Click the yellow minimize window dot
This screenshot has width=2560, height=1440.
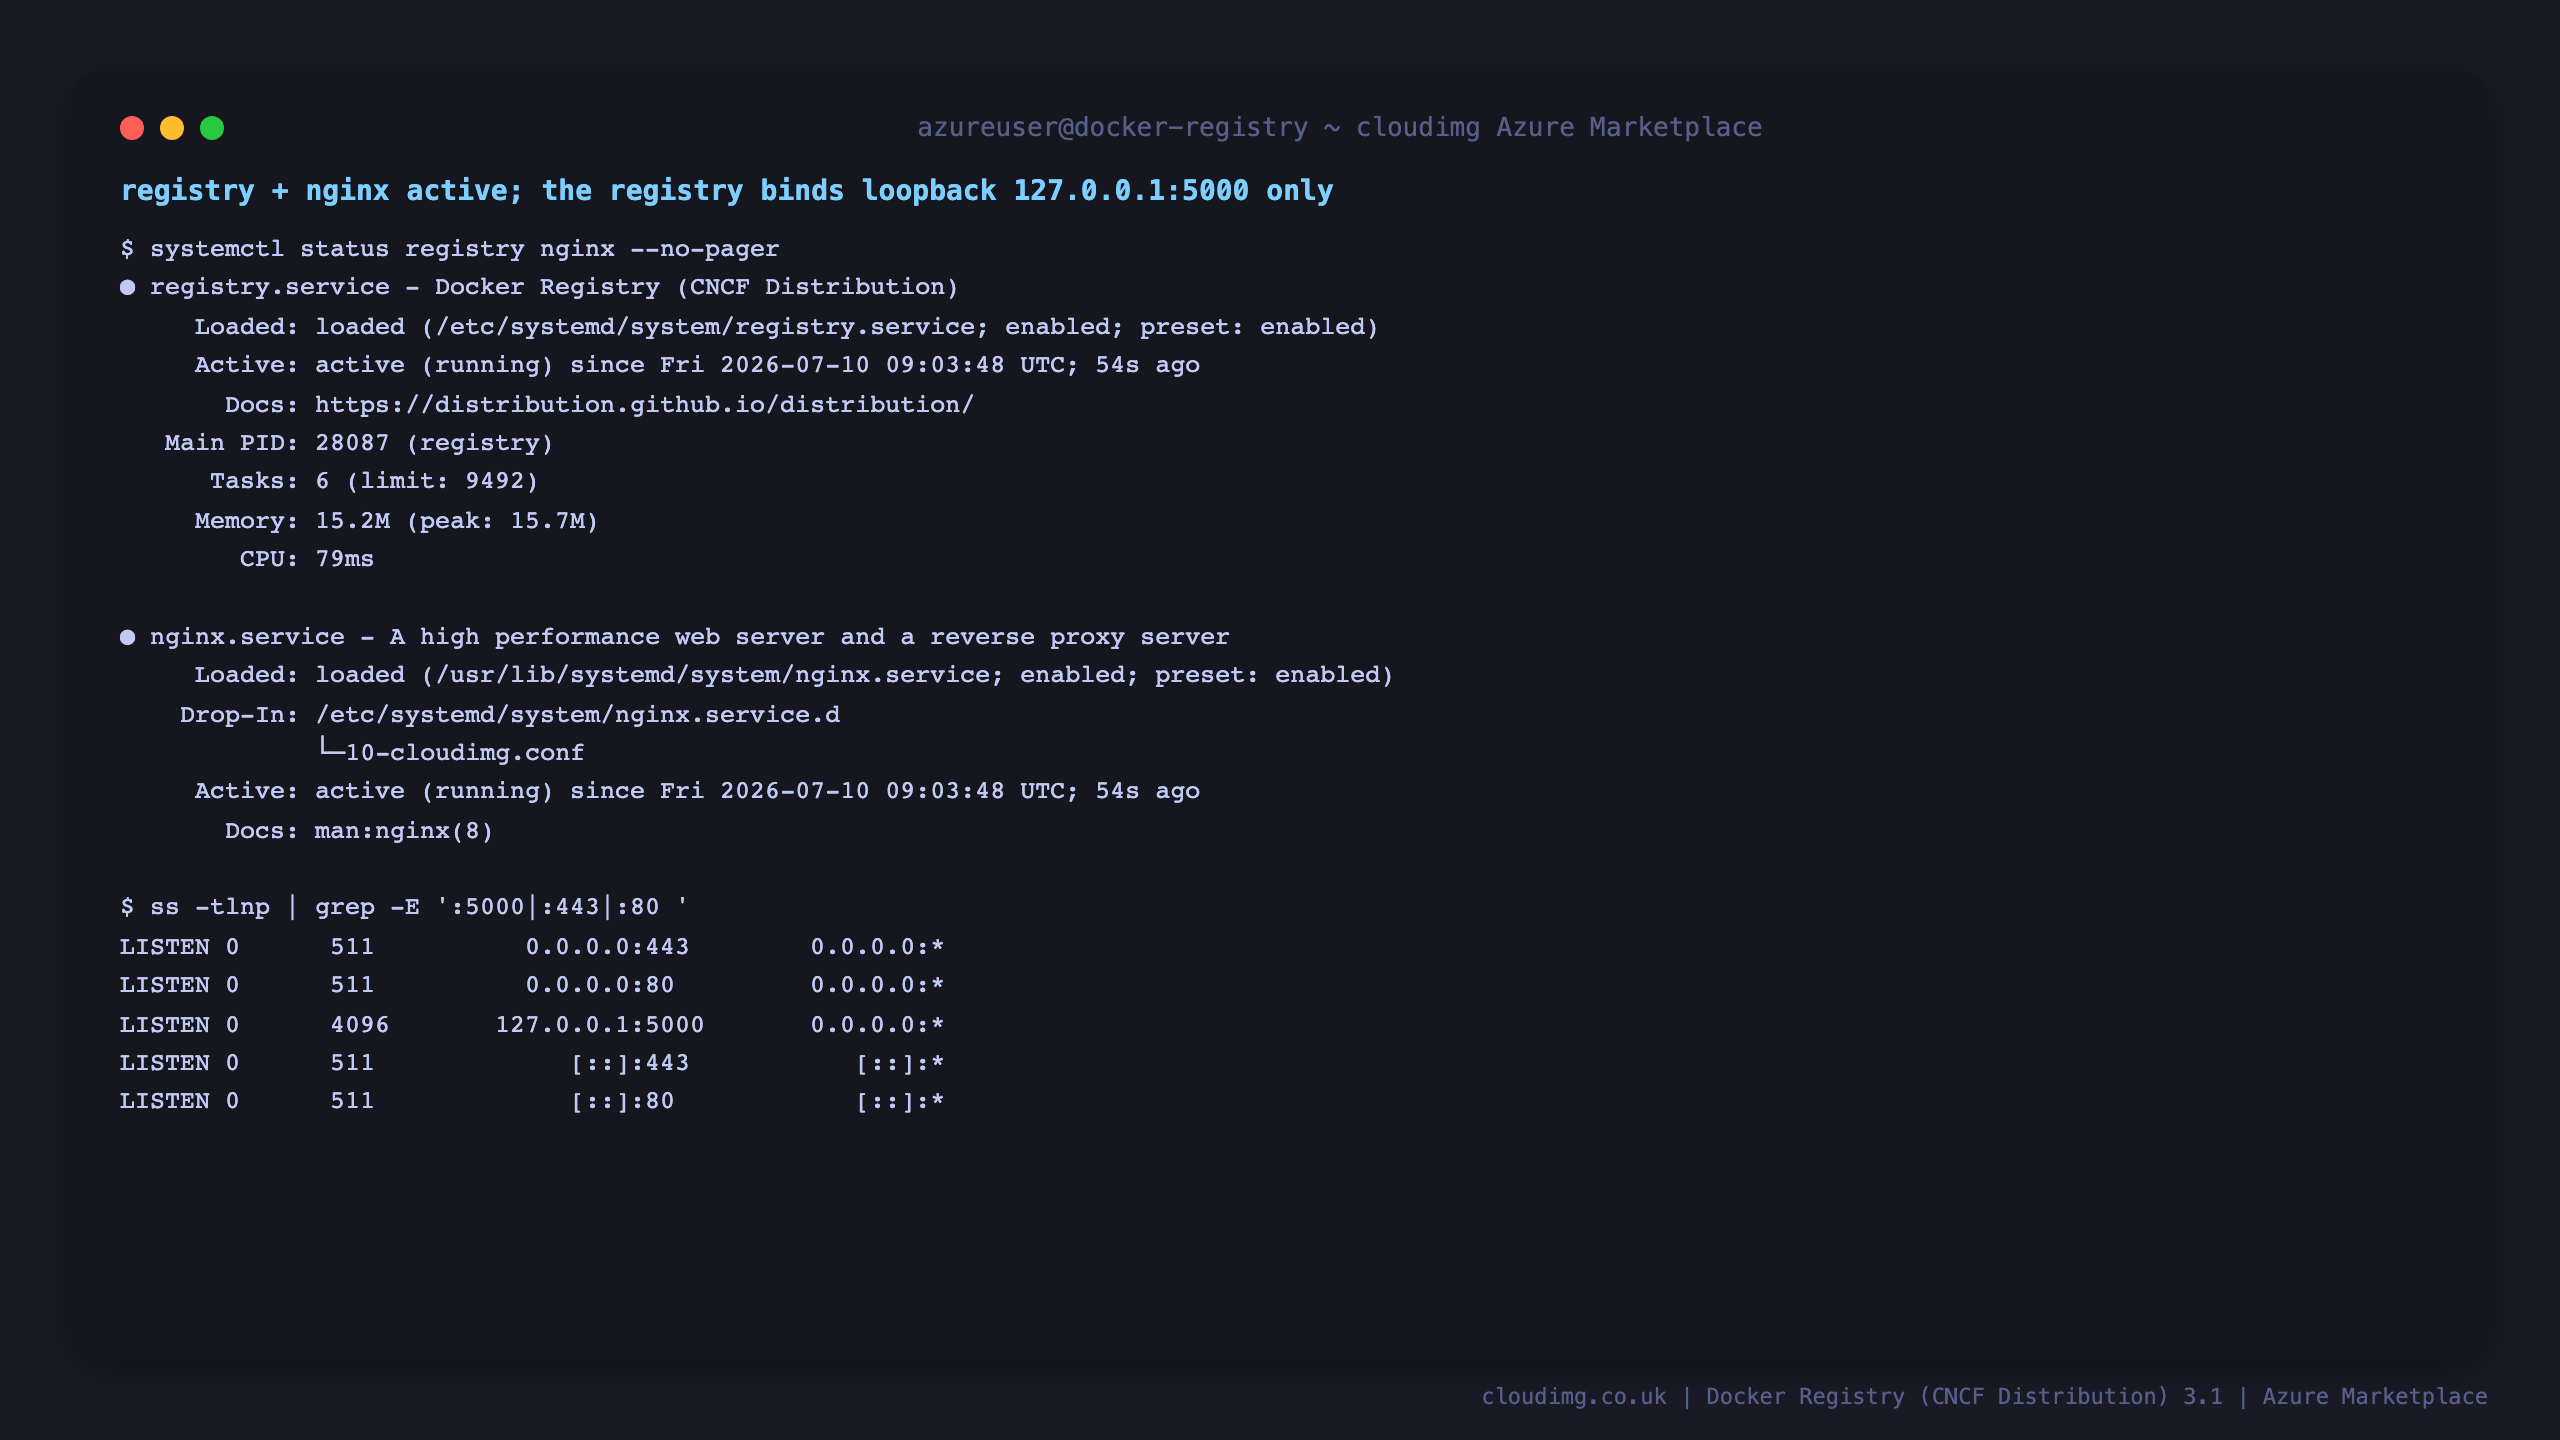(x=172, y=128)
